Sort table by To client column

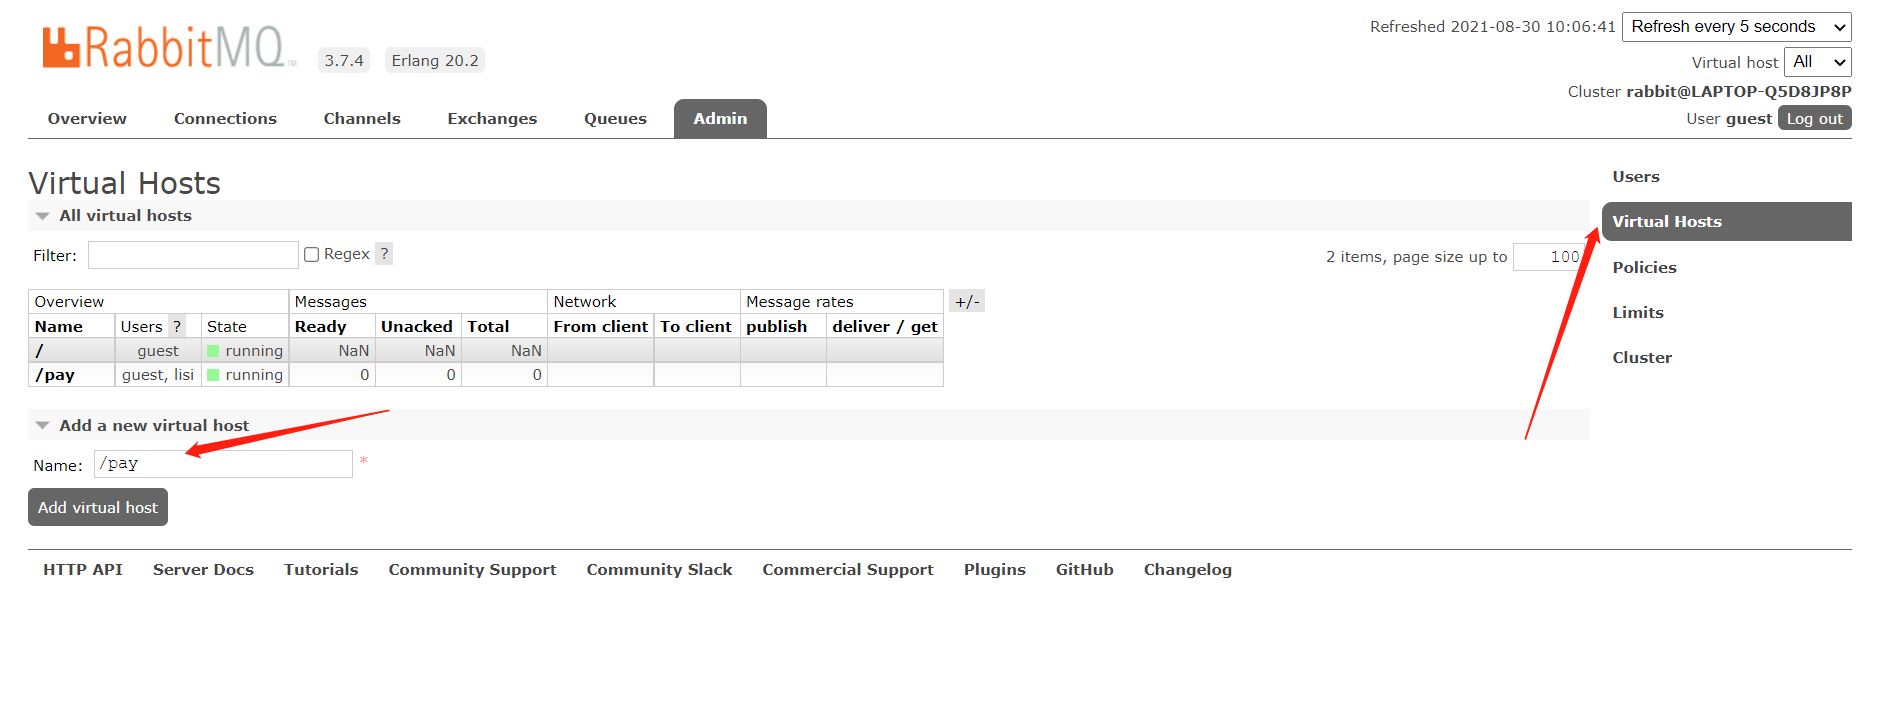point(696,326)
